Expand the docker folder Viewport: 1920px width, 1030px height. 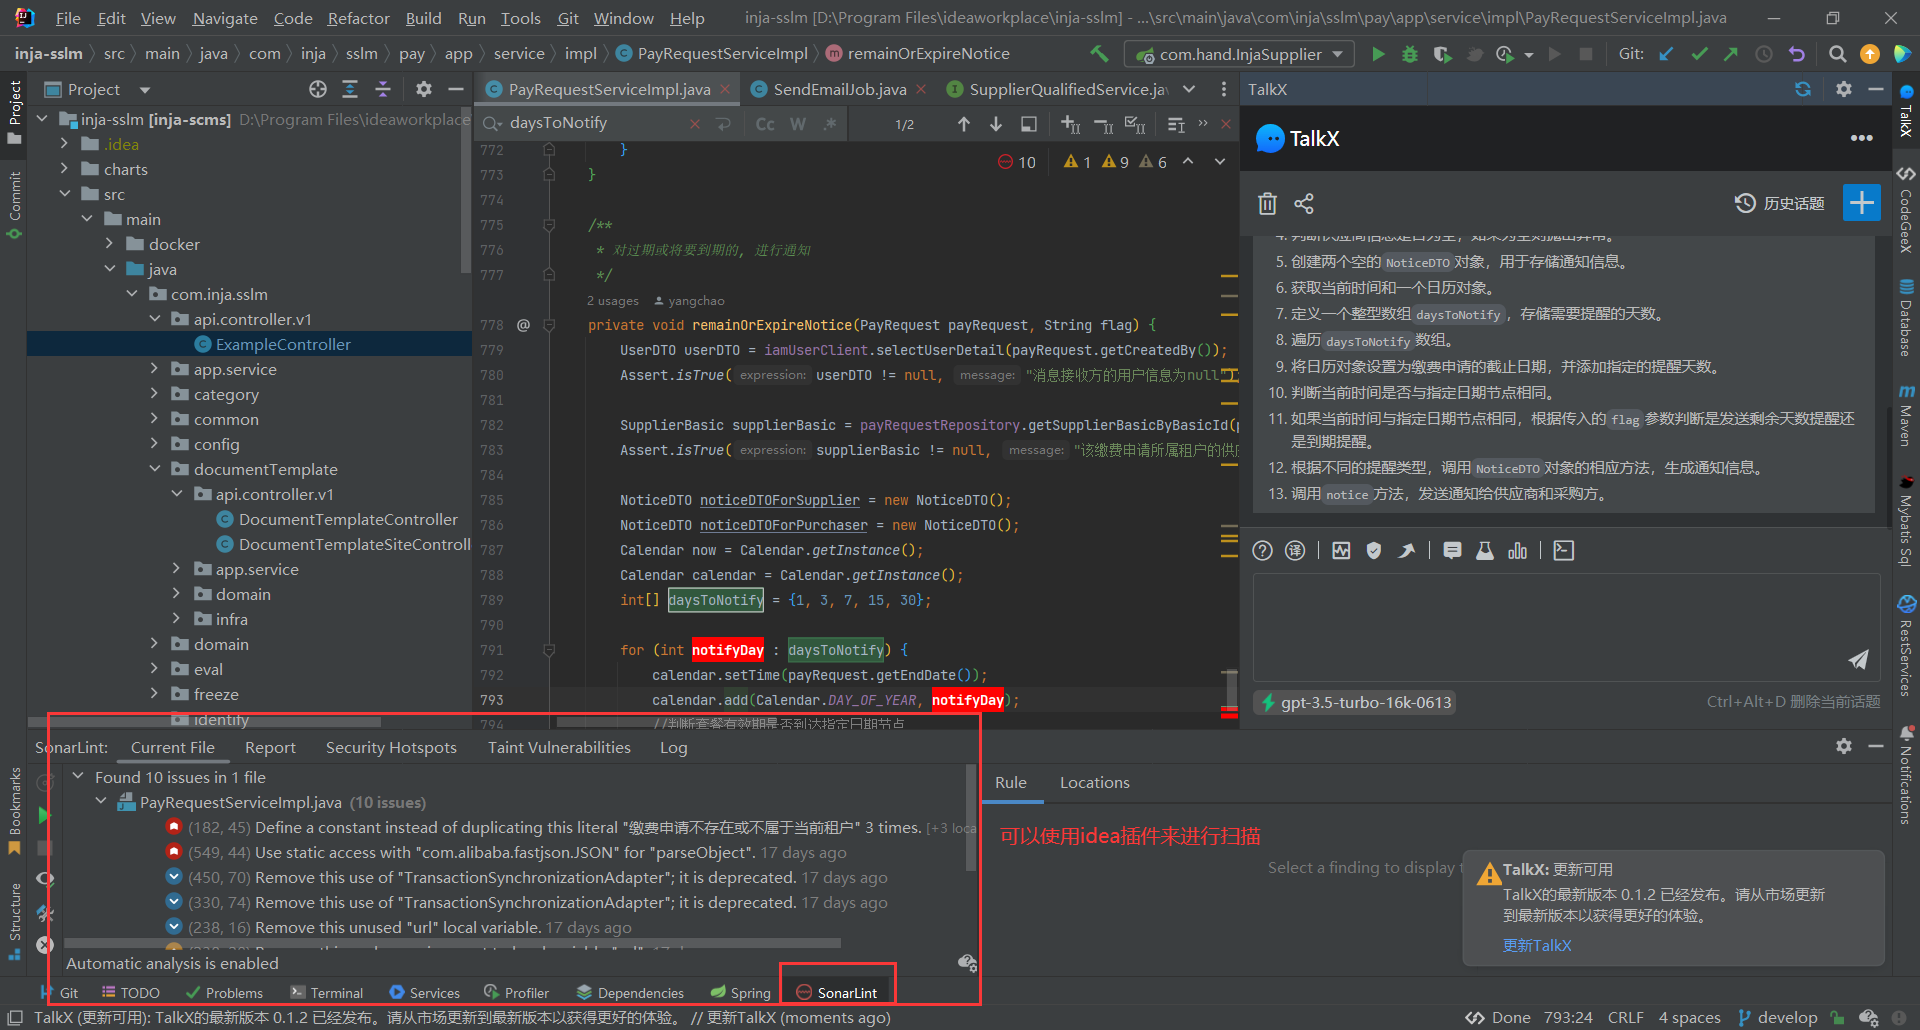click(x=110, y=244)
